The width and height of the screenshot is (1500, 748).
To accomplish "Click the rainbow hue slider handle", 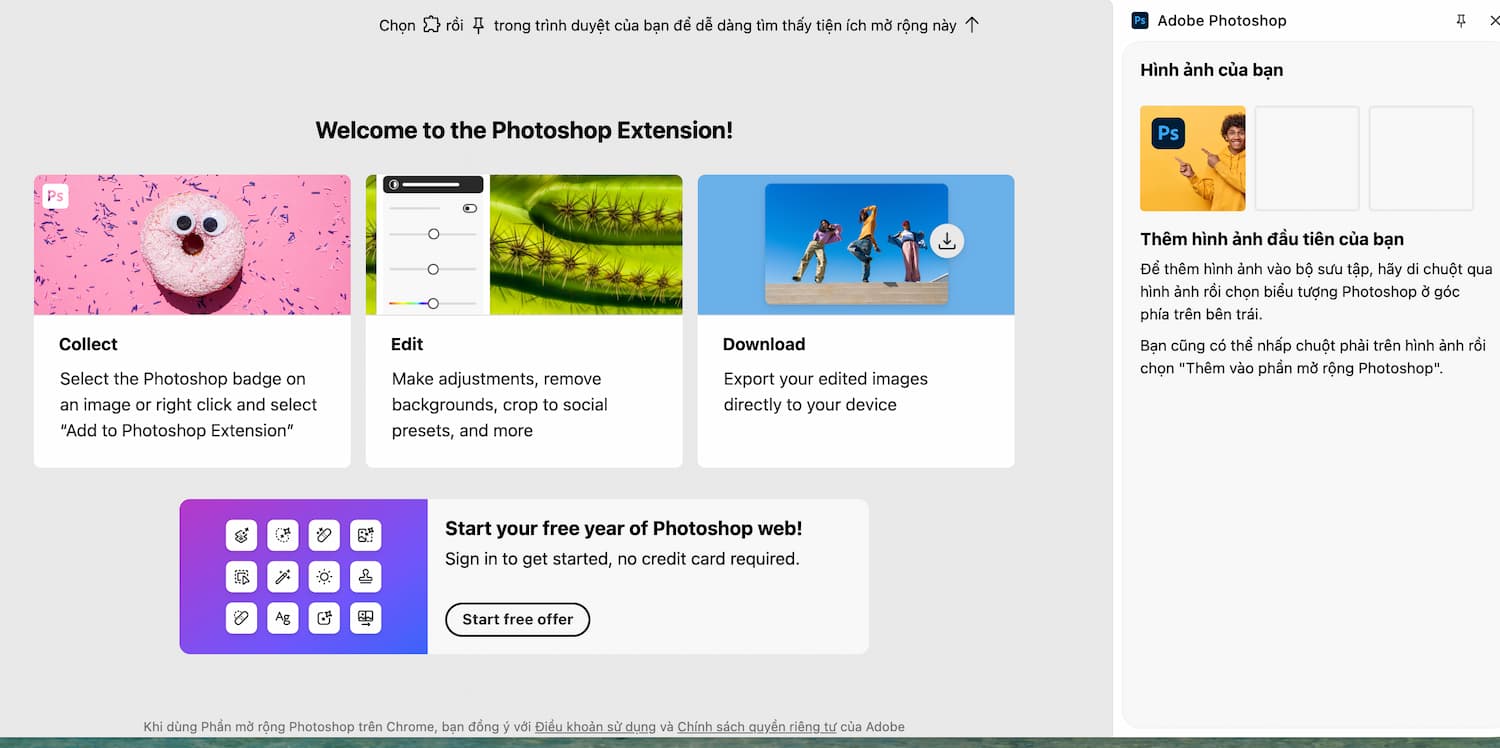I will 433,303.
